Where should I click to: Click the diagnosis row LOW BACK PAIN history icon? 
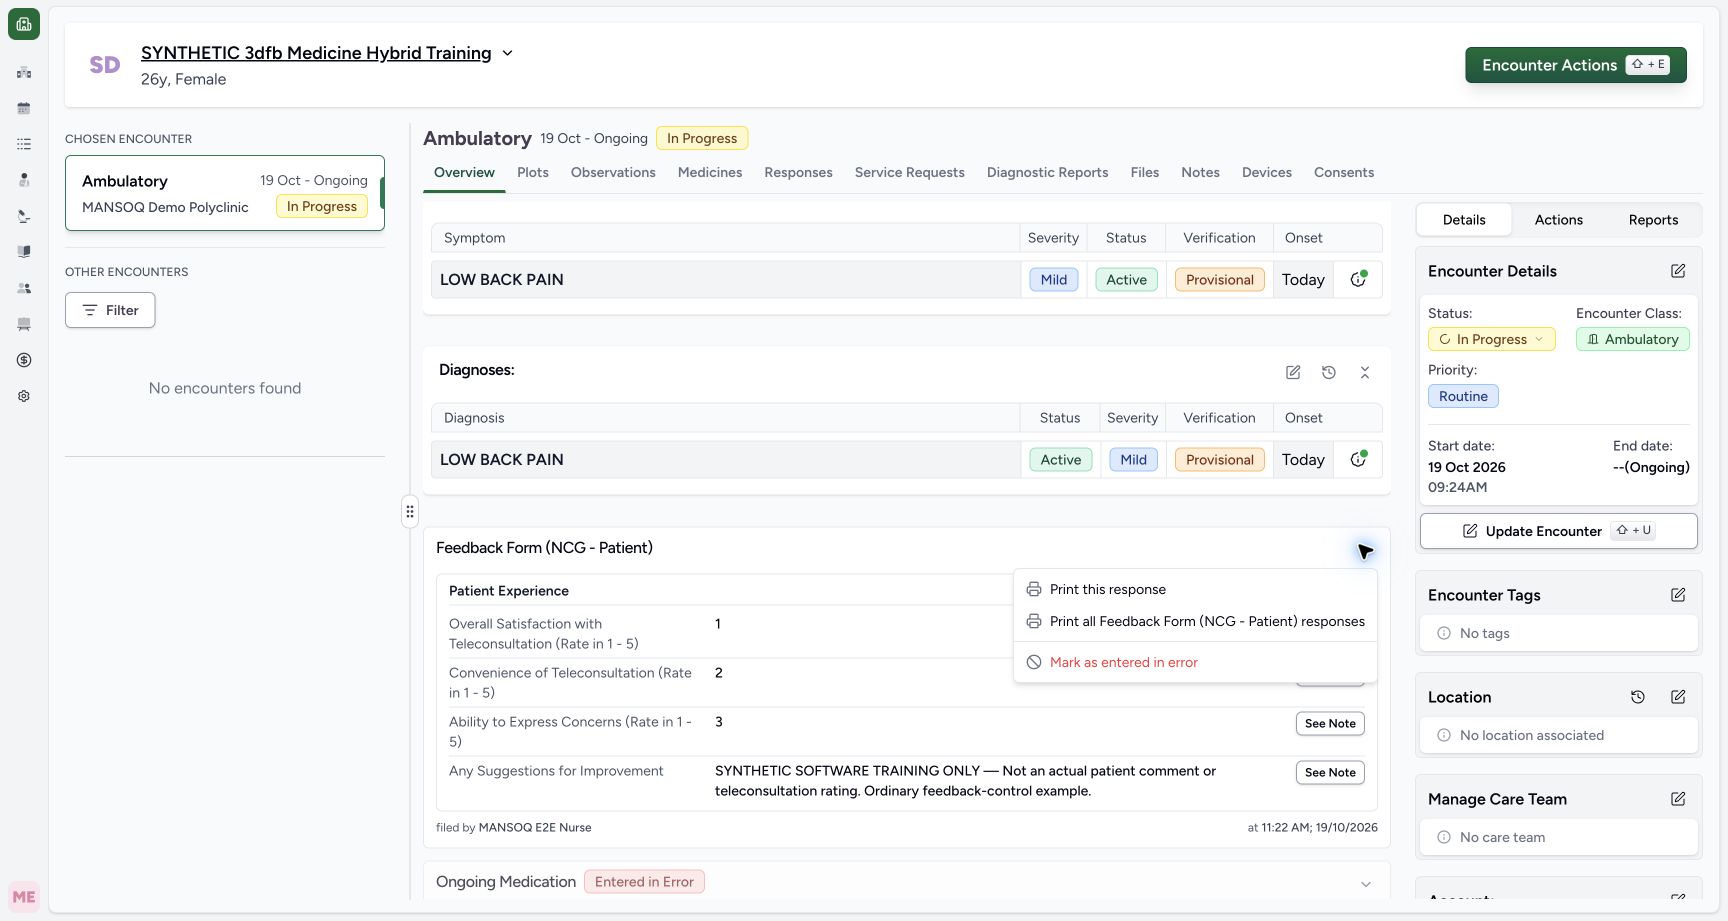[x=1358, y=459]
